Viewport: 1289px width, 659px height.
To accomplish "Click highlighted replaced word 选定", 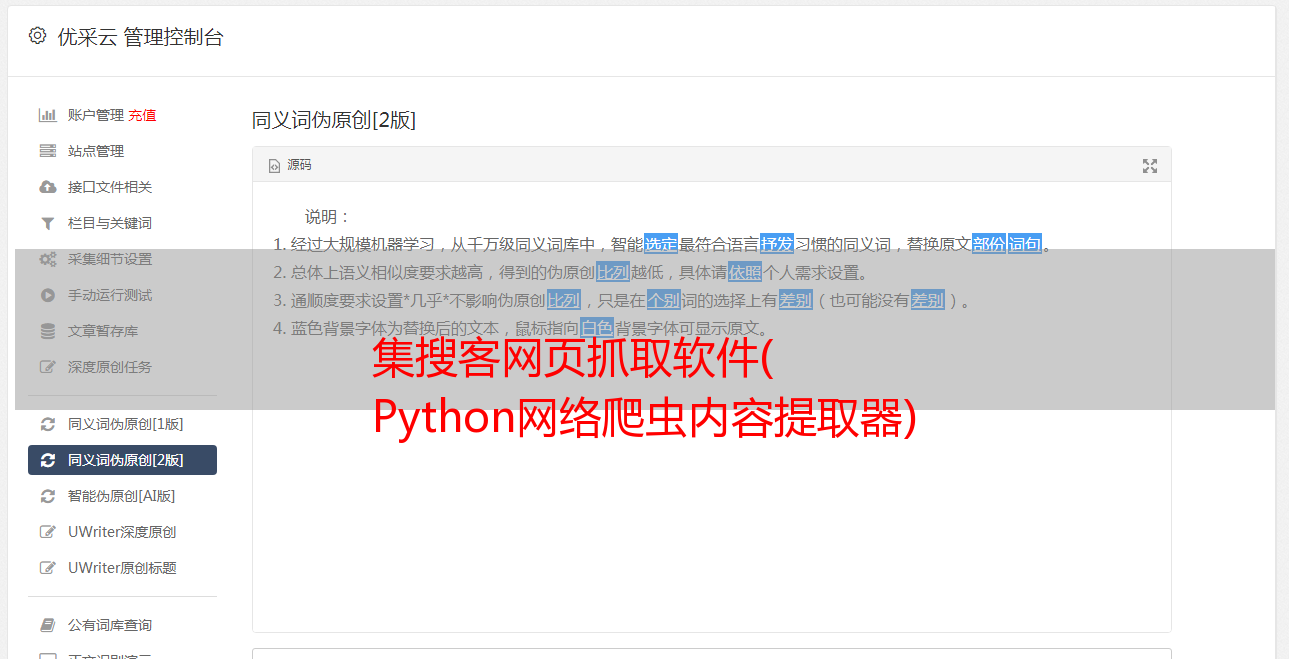I will click(661, 244).
